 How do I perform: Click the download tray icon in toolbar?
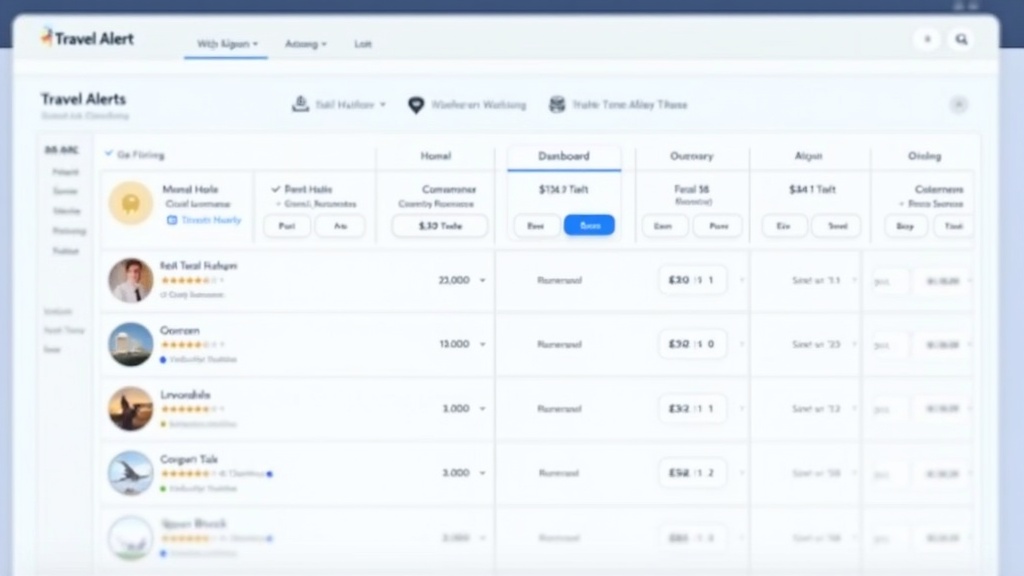click(x=299, y=104)
